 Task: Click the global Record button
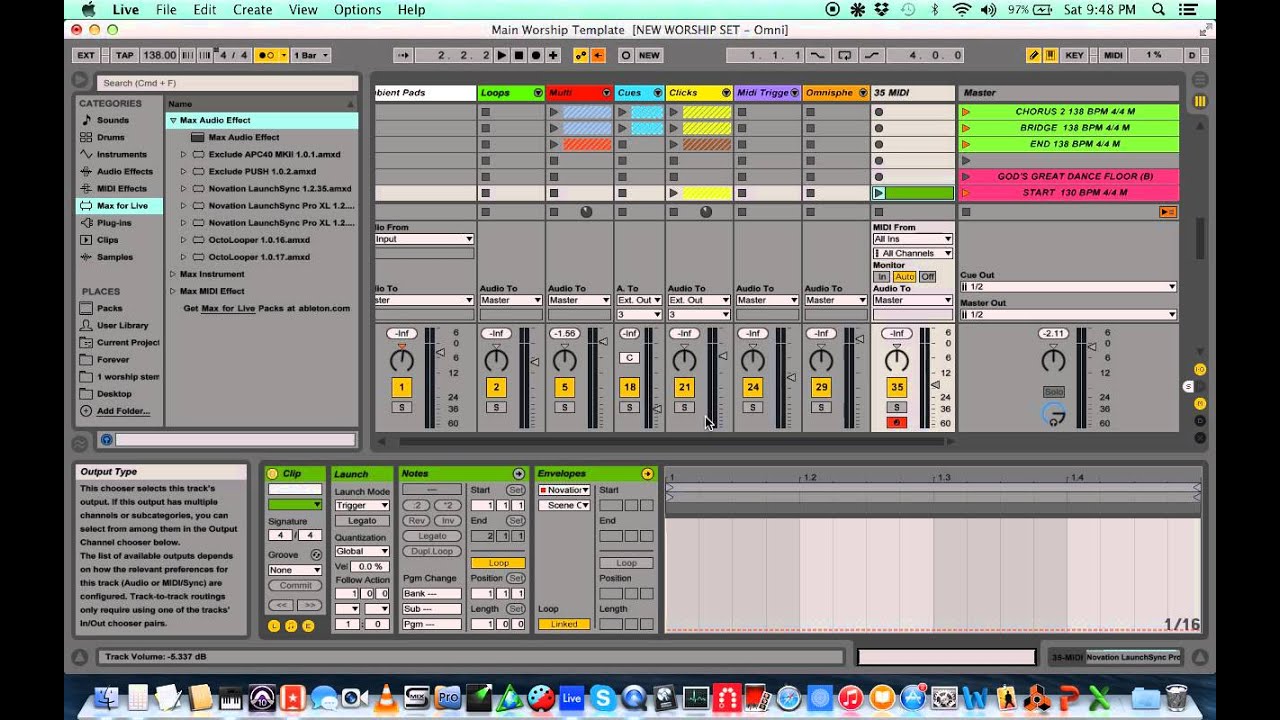[536, 55]
